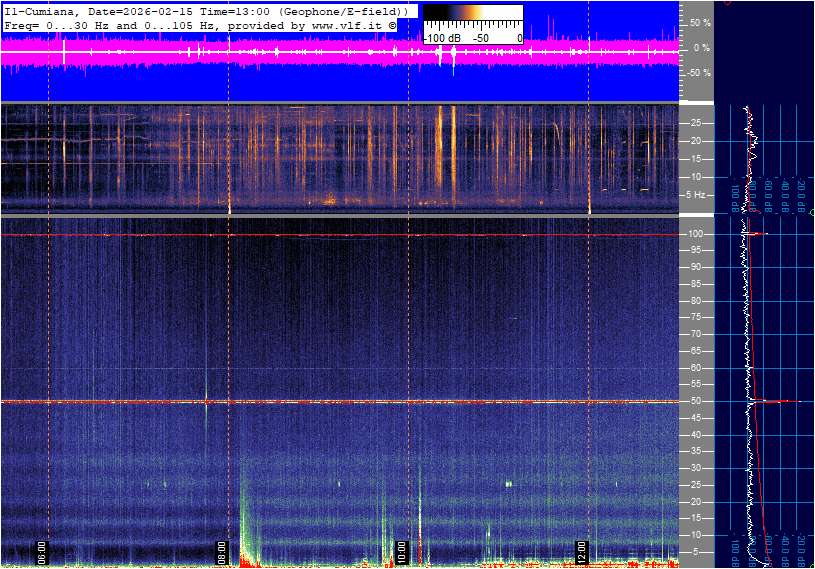Select the 08:00 time marker
Screen dimensions: 815x569
point(222,549)
